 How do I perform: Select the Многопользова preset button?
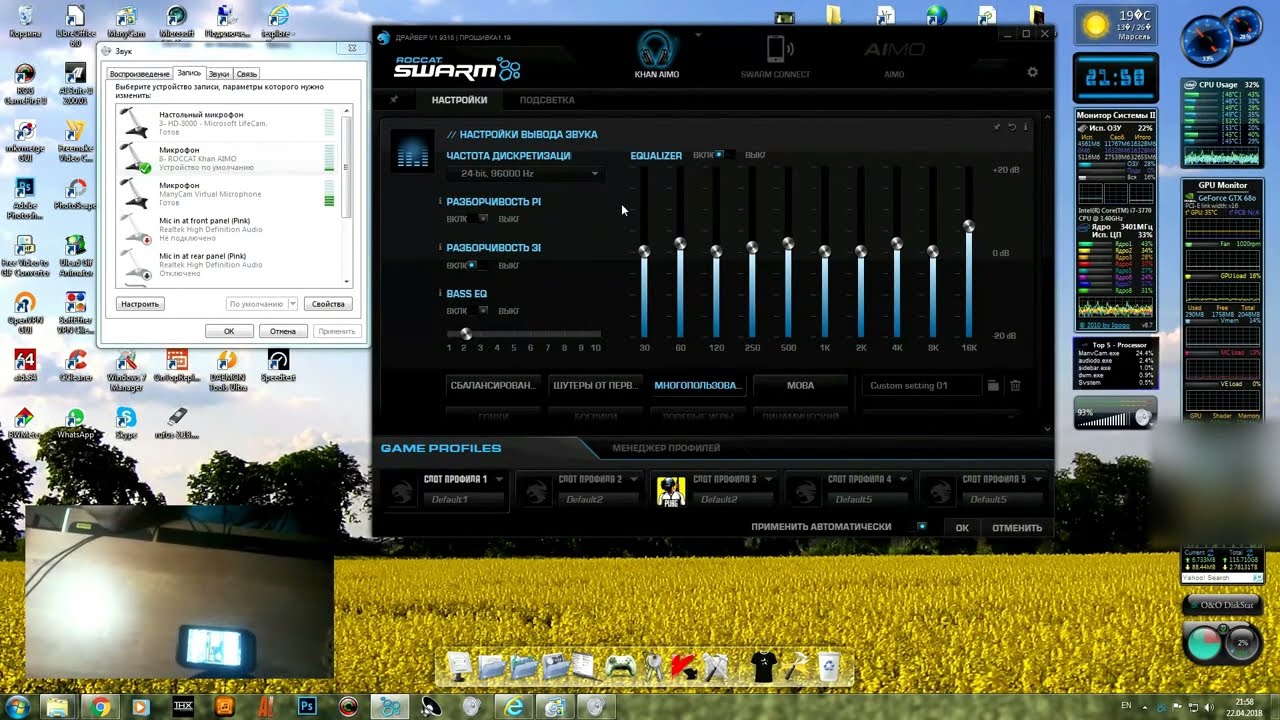click(x=697, y=385)
